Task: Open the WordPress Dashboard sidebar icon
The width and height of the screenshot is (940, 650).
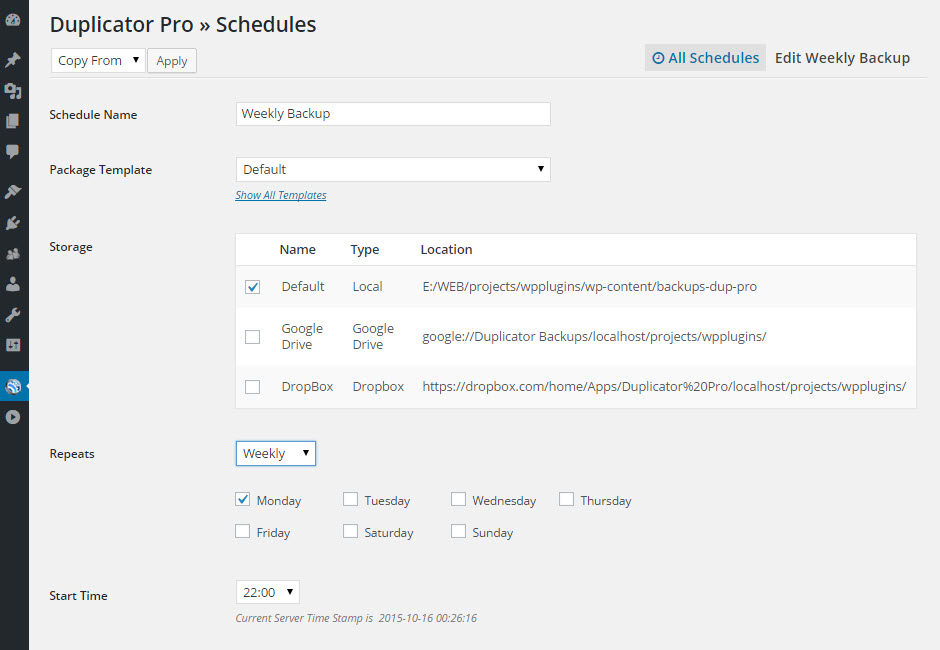Action: [13, 20]
